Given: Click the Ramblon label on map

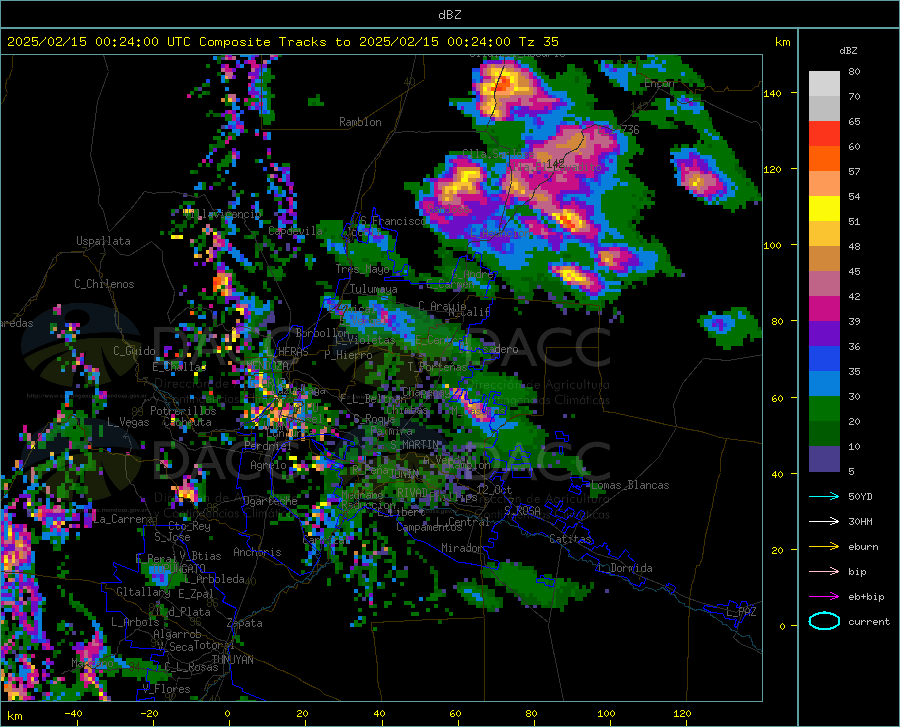Looking at the screenshot, I should (x=360, y=122).
